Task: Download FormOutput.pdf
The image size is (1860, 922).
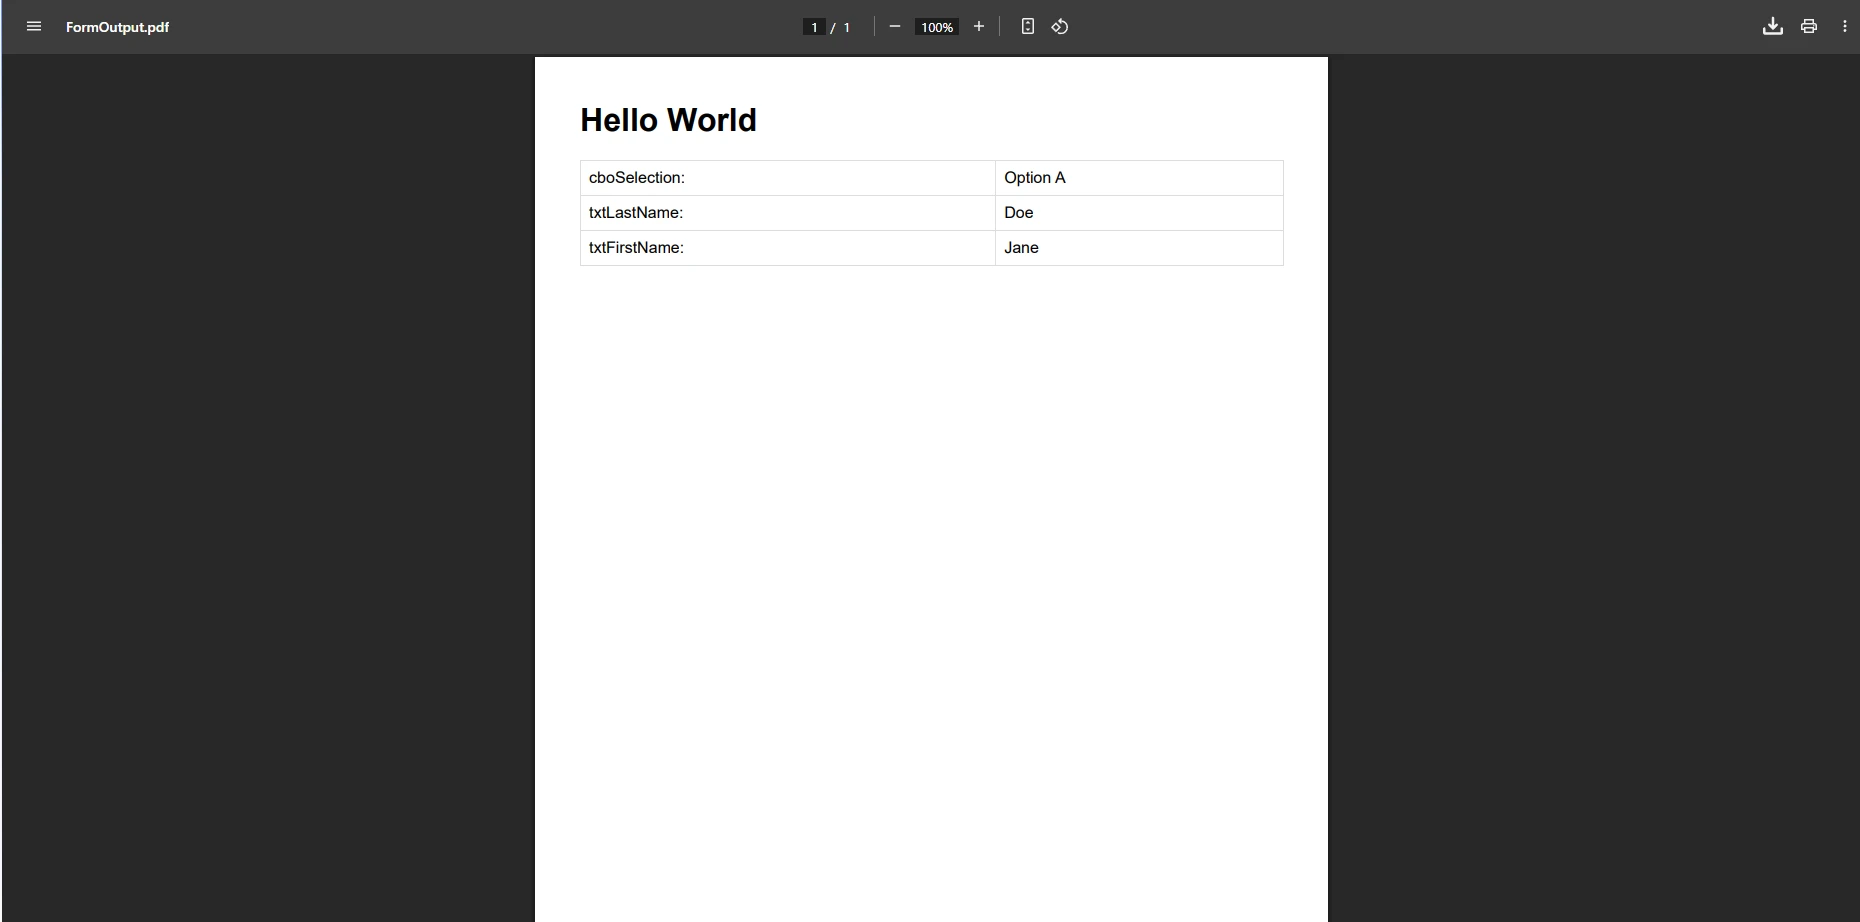Action: pos(1772,27)
